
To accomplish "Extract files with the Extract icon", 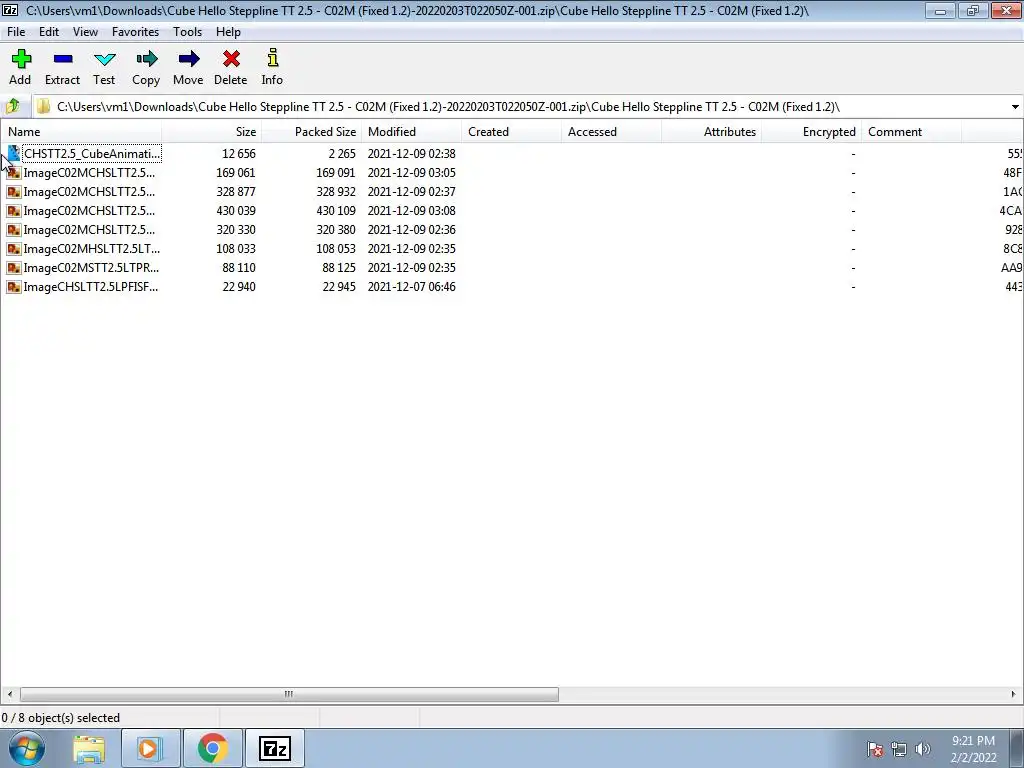I will pyautogui.click(x=63, y=59).
